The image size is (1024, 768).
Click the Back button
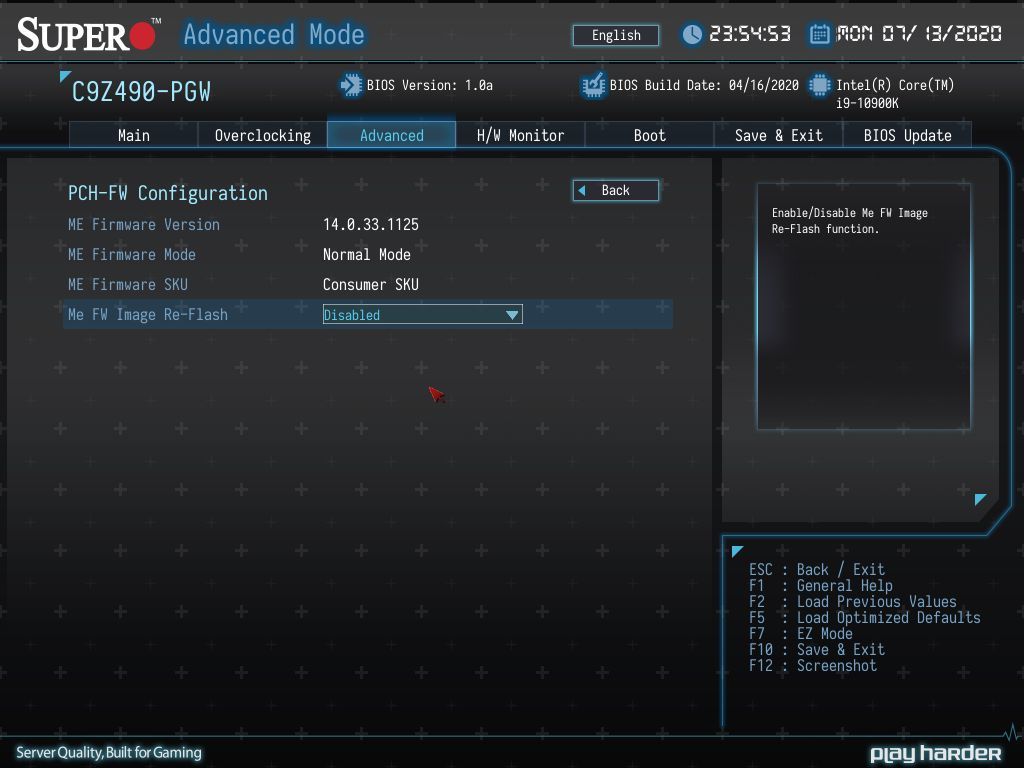click(615, 190)
